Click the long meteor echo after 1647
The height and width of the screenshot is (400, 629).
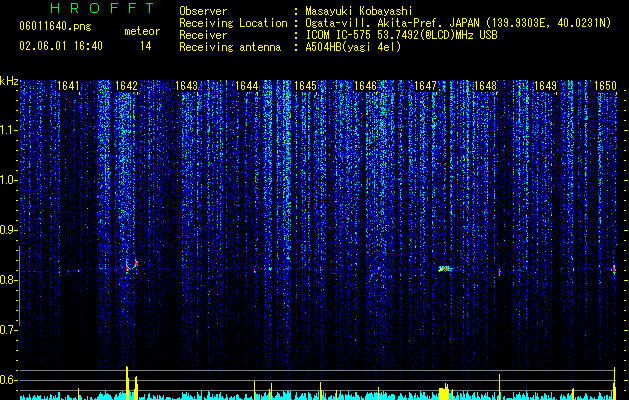tap(445, 269)
